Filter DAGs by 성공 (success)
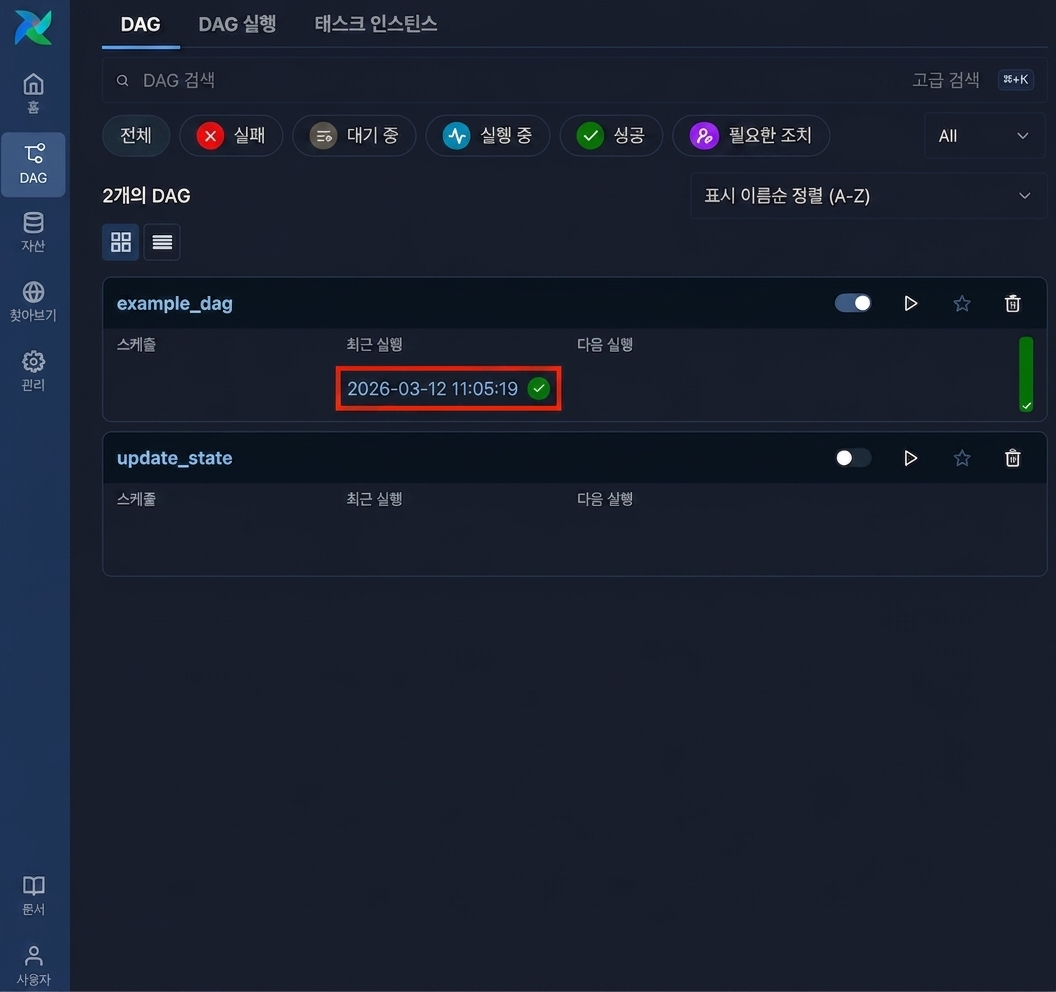Screen dimensions: 1056x992 [611, 135]
